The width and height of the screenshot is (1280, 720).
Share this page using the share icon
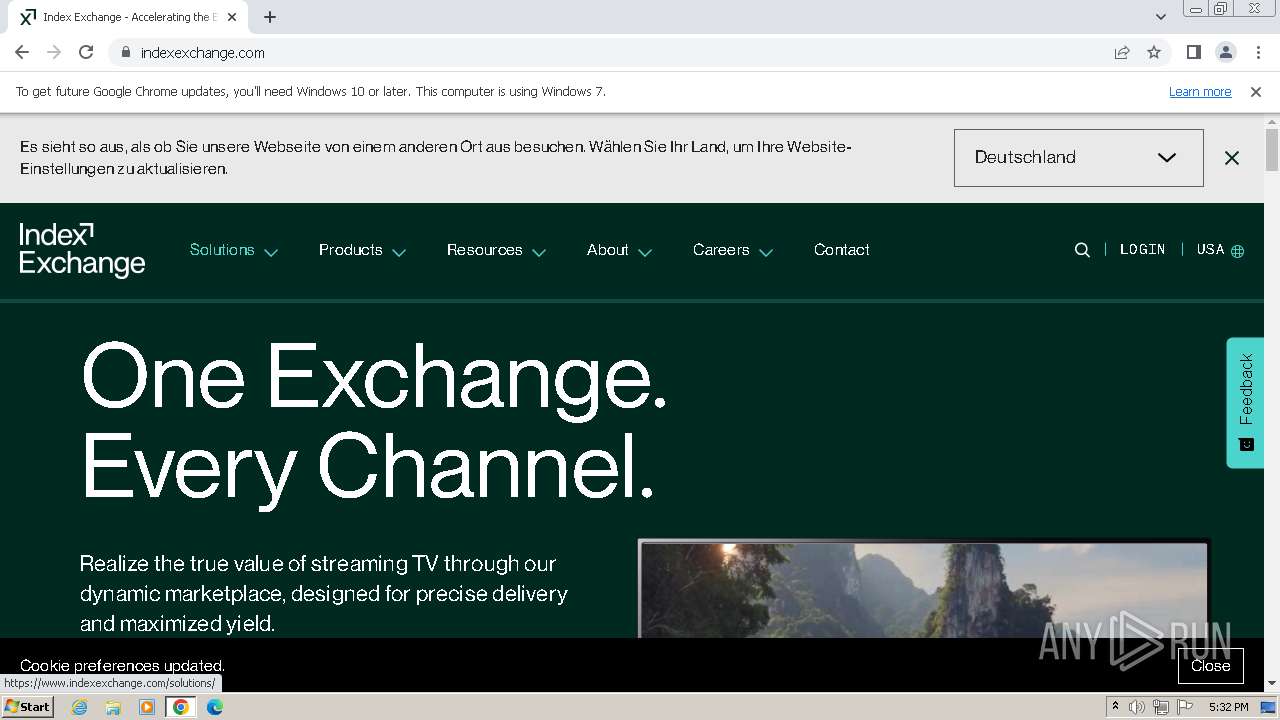point(1122,52)
